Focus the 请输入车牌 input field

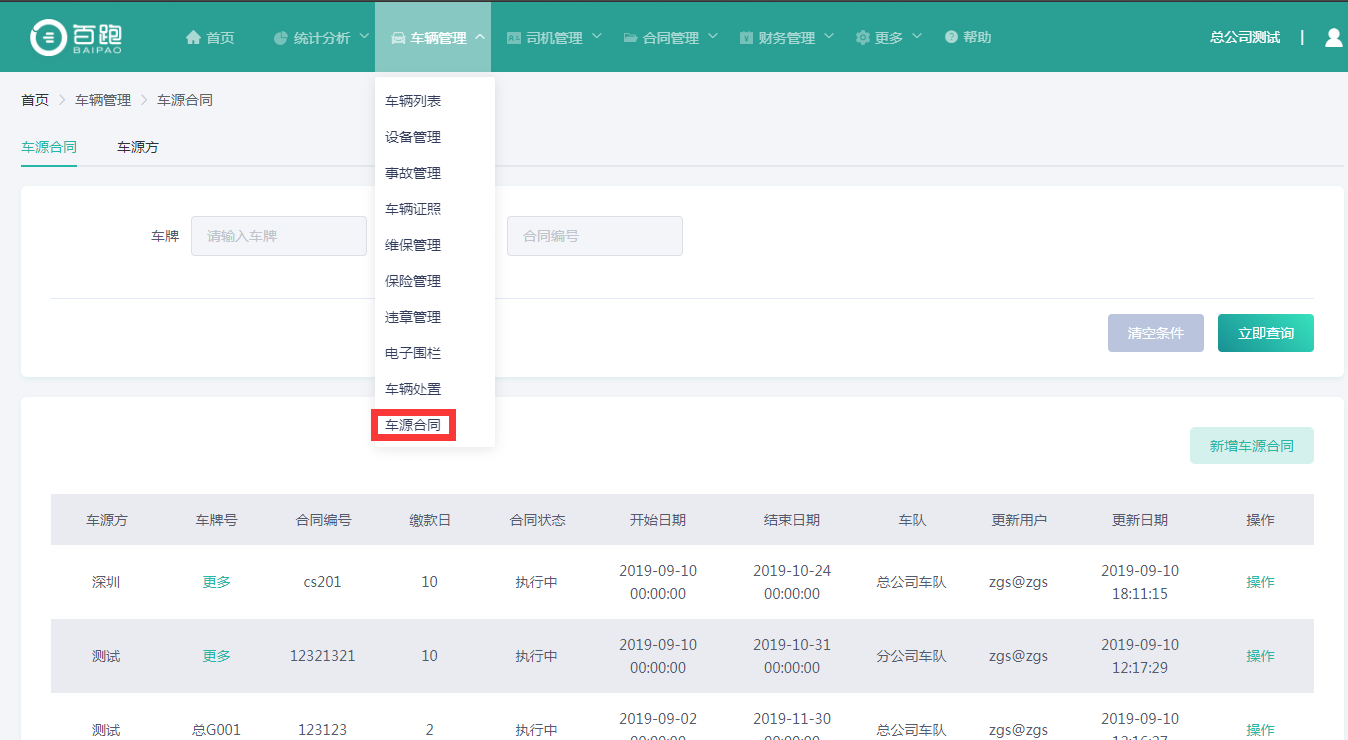click(x=279, y=237)
